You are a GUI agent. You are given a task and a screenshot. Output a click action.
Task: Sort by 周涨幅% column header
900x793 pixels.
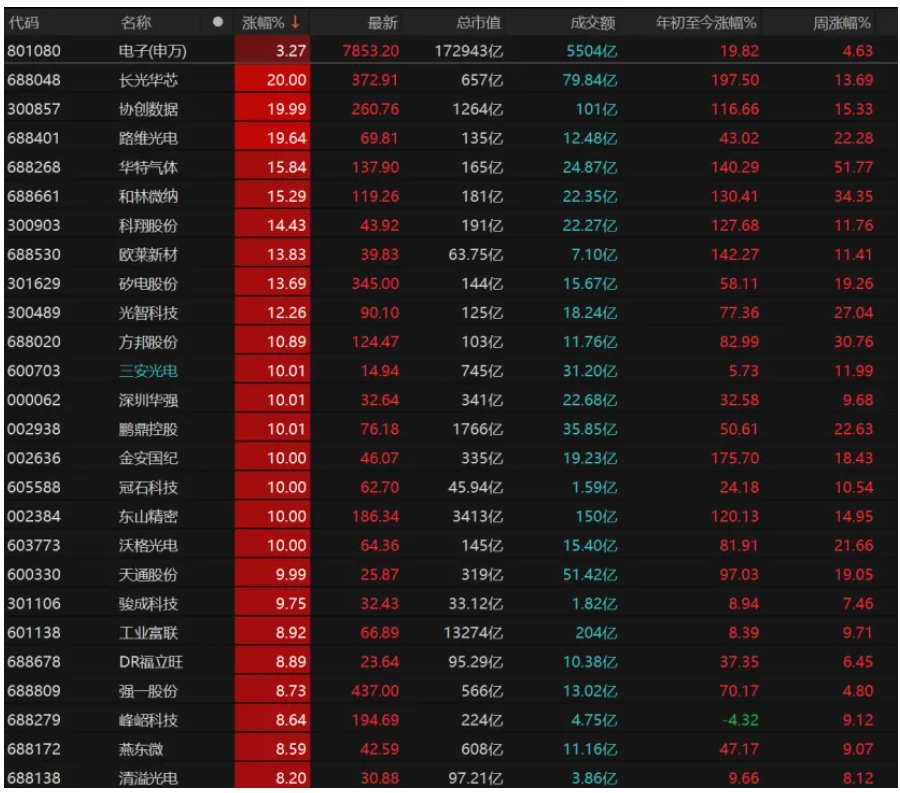click(841, 22)
